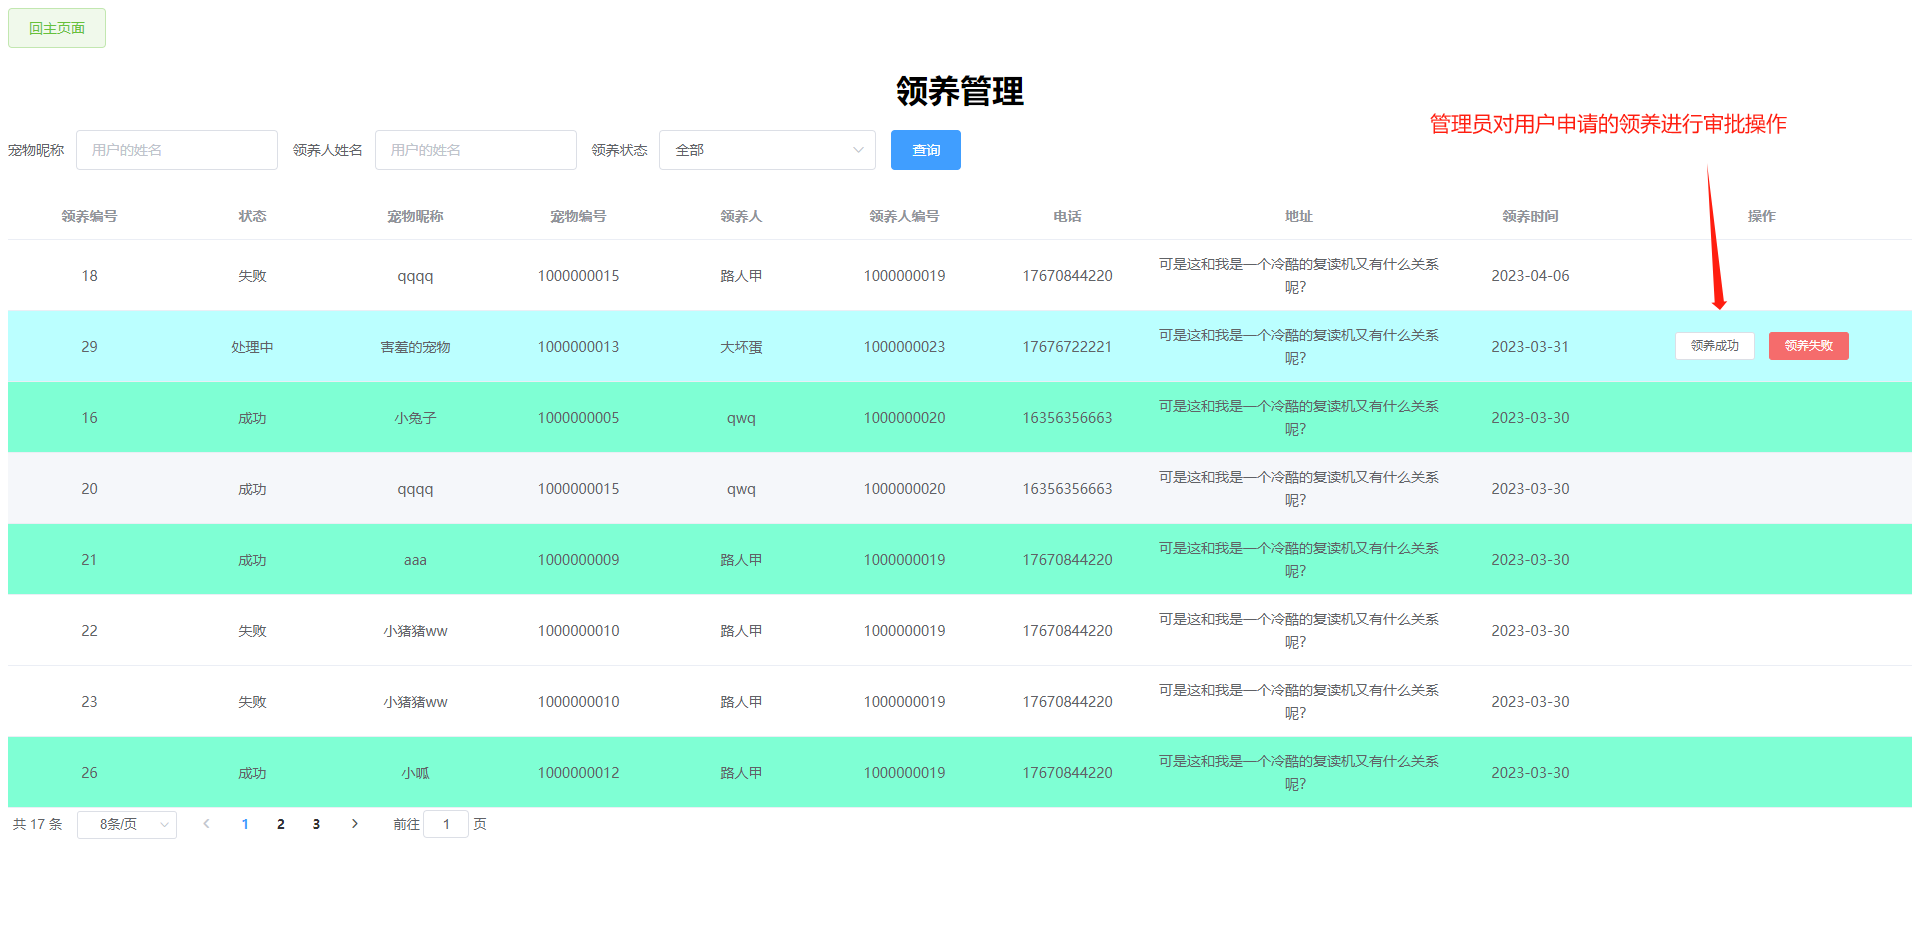The height and width of the screenshot is (931, 1920).
Task: Click the 电话 column header
Action: pyautogui.click(x=1067, y=216)
